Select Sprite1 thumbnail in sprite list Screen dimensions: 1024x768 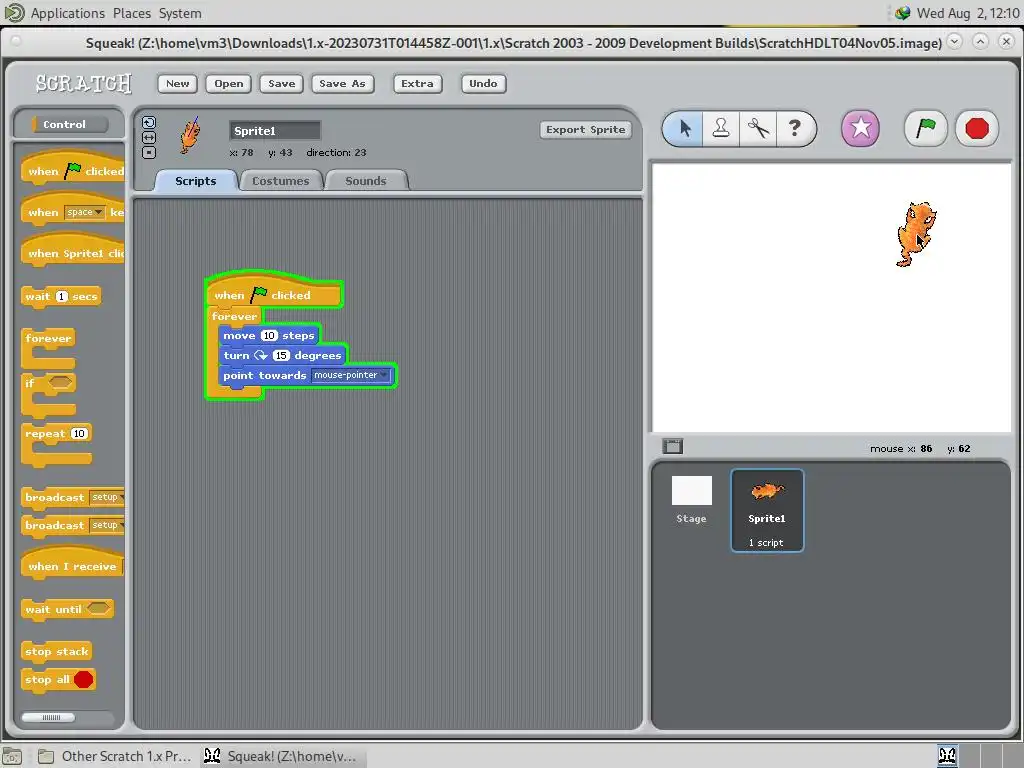(767, 511)
